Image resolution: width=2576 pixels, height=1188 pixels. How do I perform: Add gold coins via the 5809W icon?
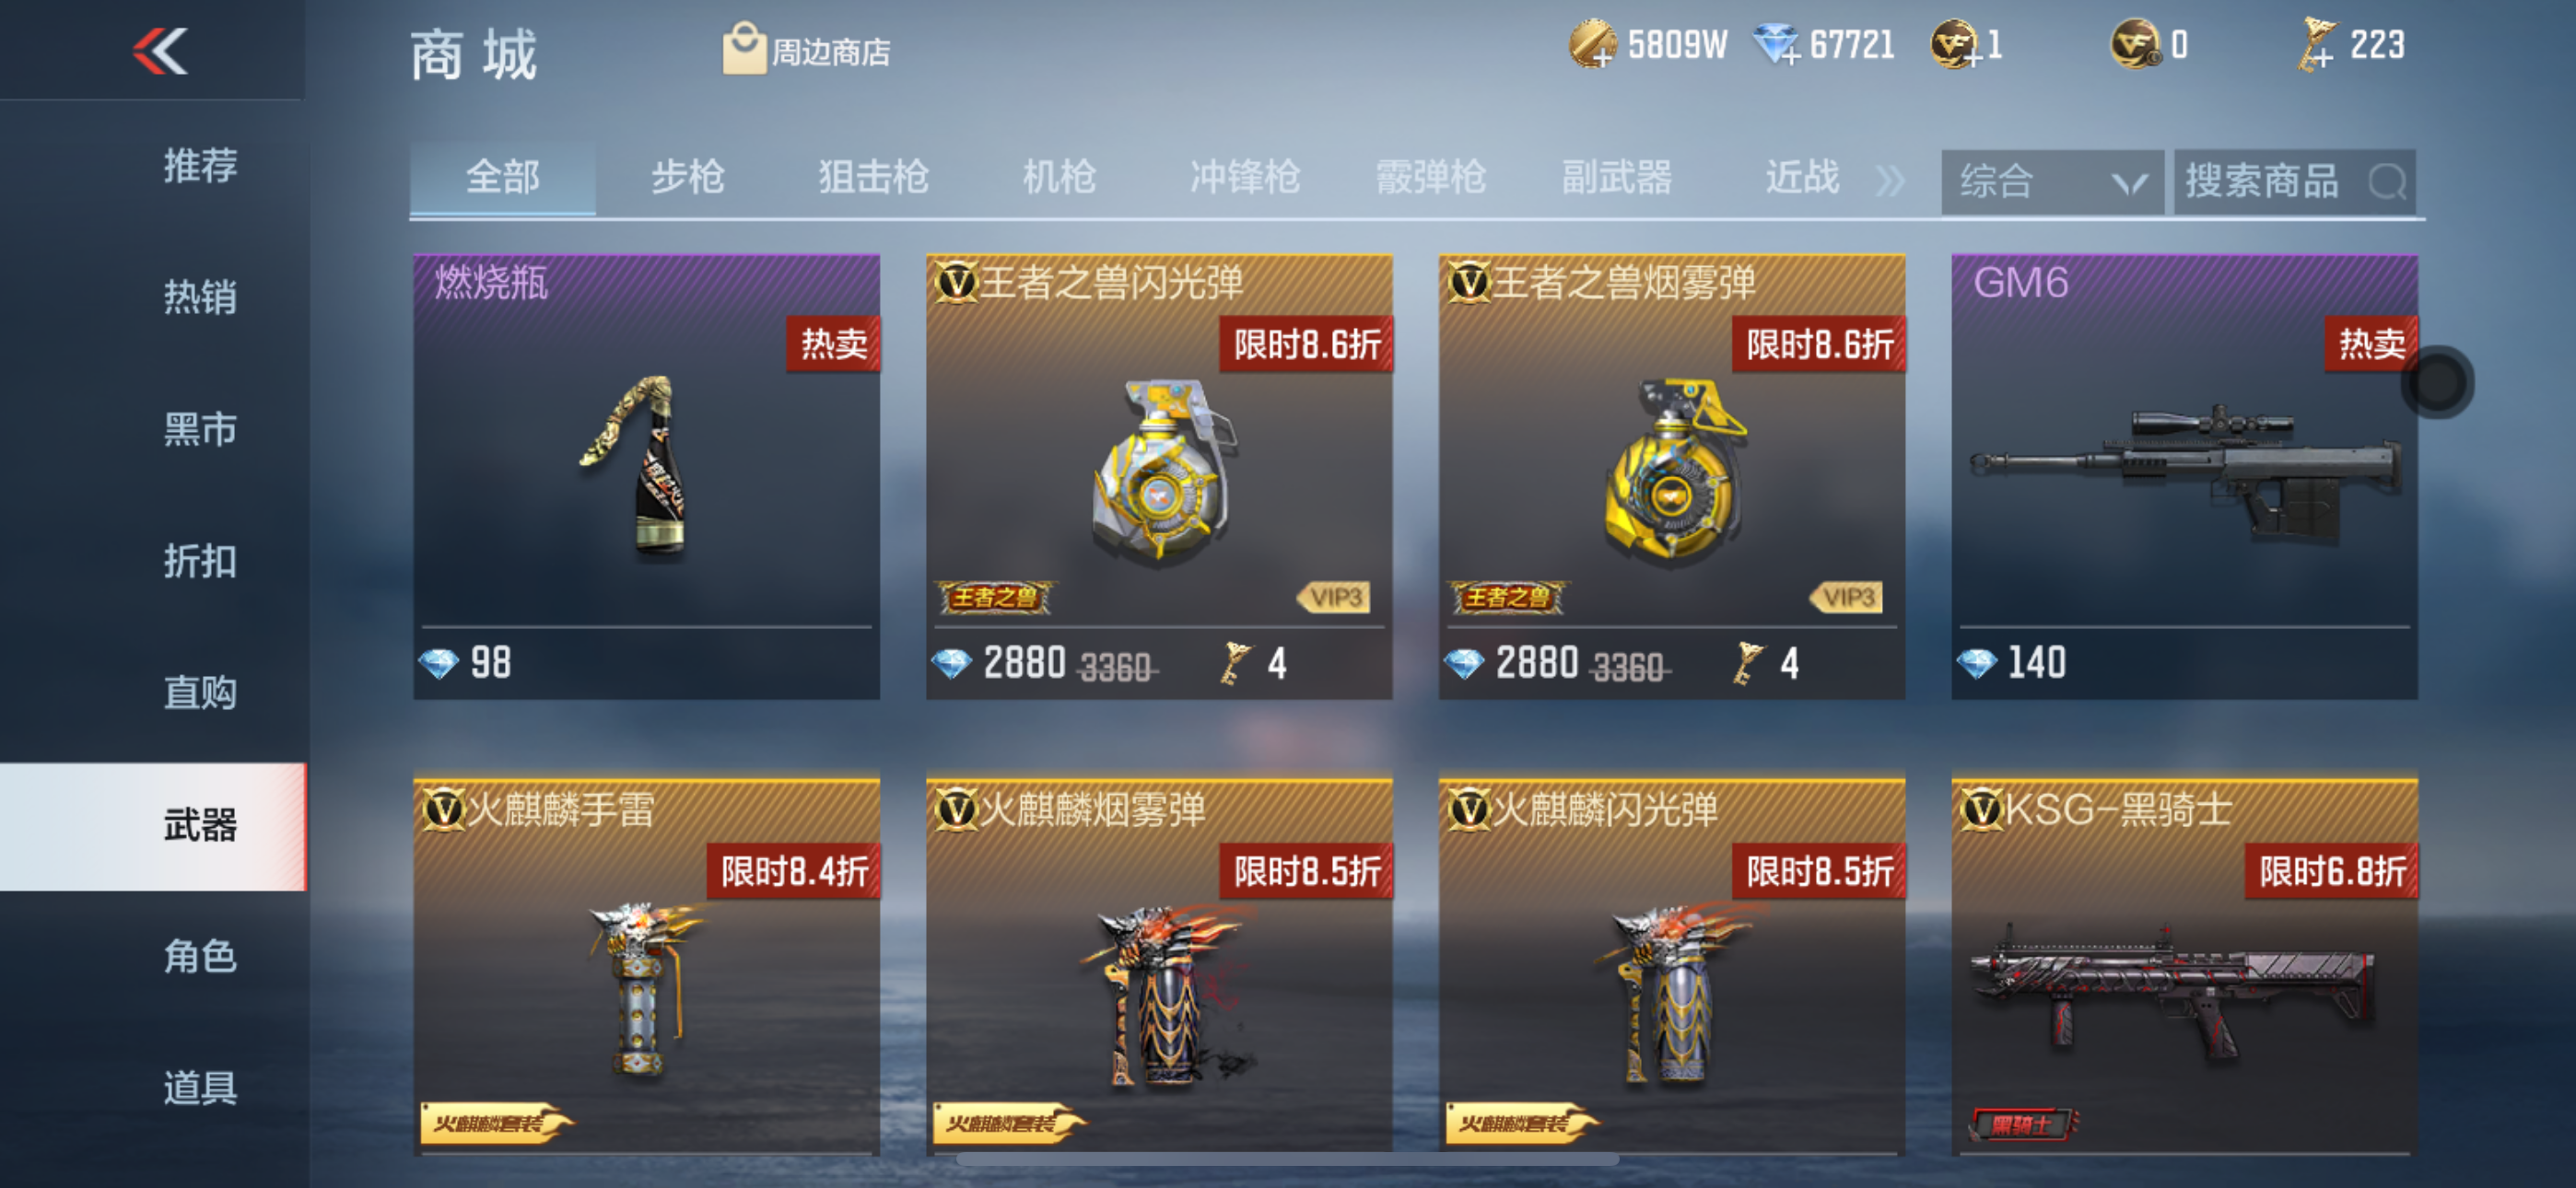1591,45
